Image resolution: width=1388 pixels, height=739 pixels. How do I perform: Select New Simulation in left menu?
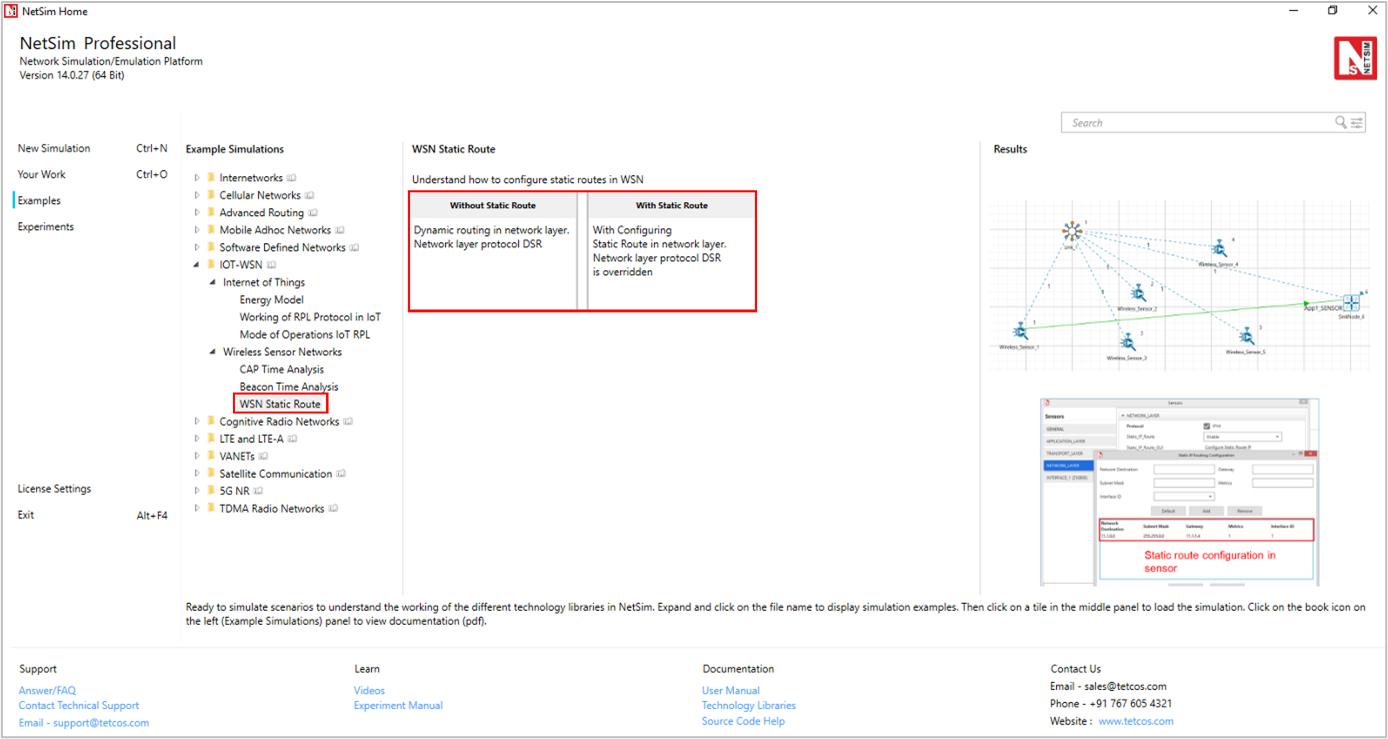click(x=54, y=148)
